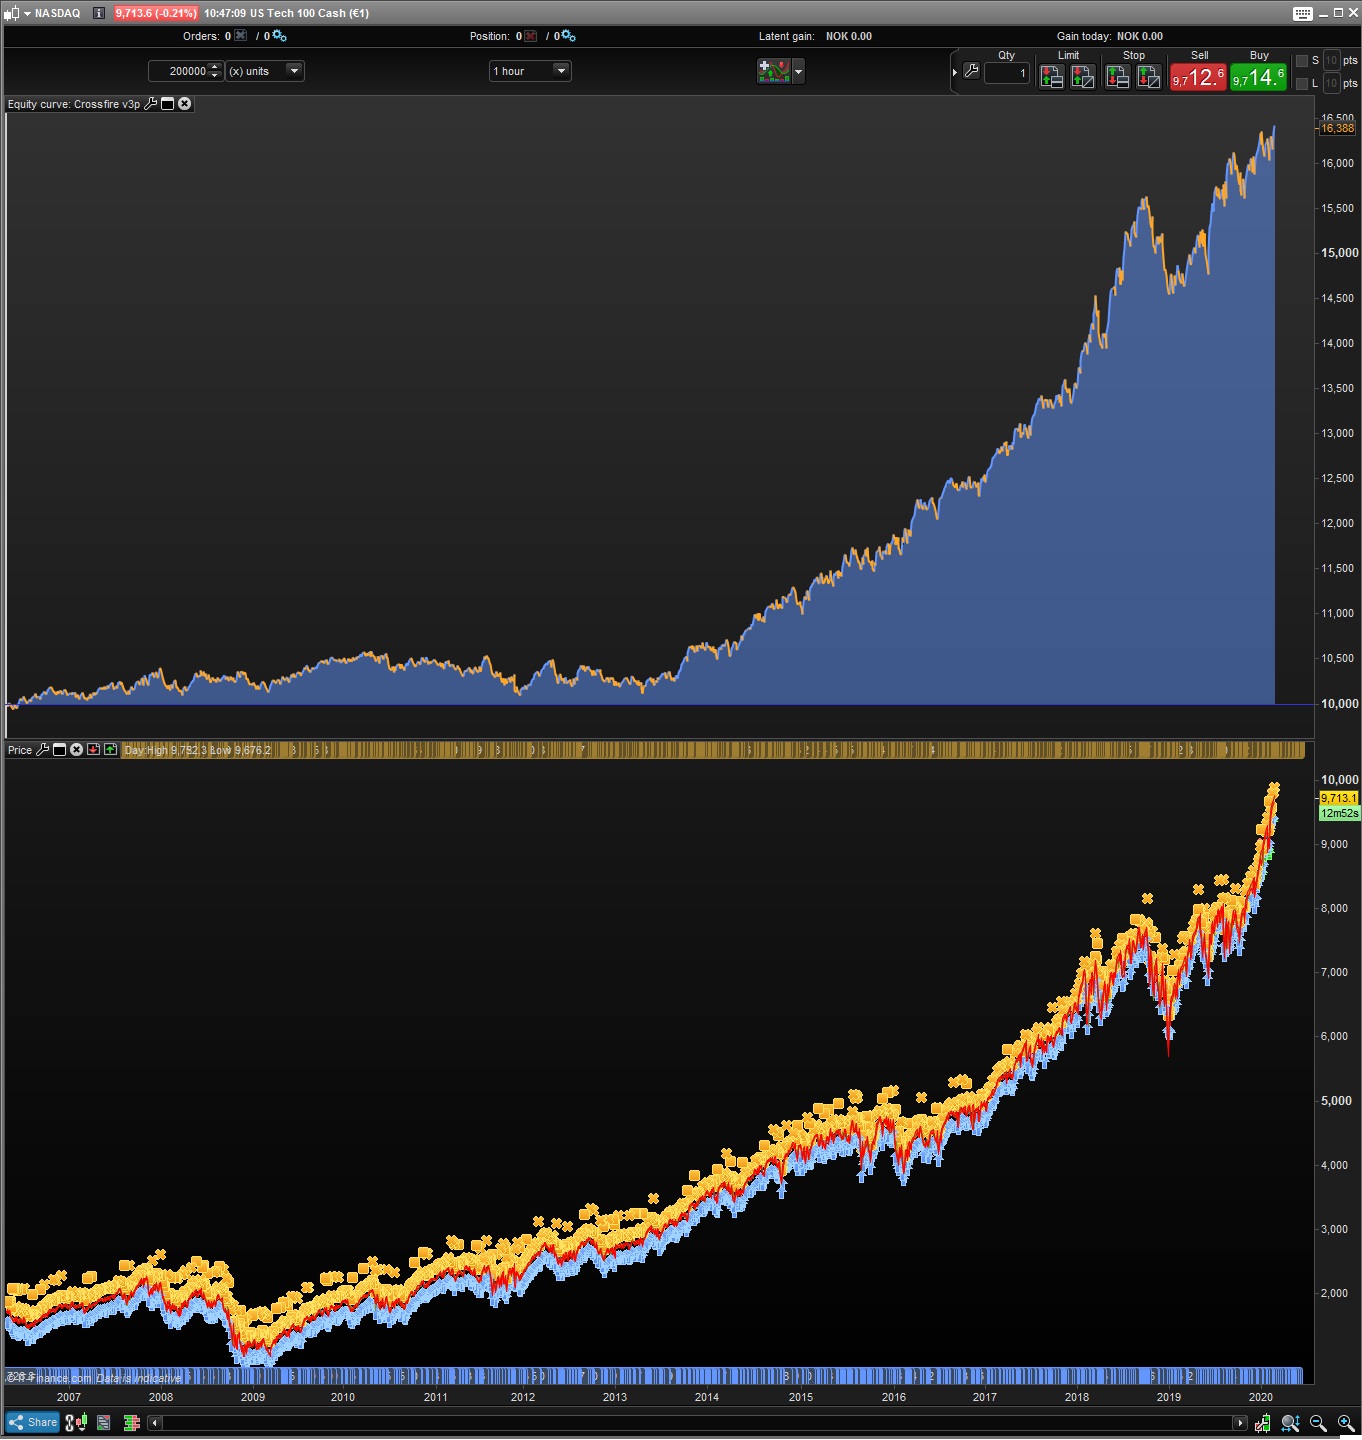Open the orders settings gears
Screen dimensions: 1362x1440
pos(279,36)
